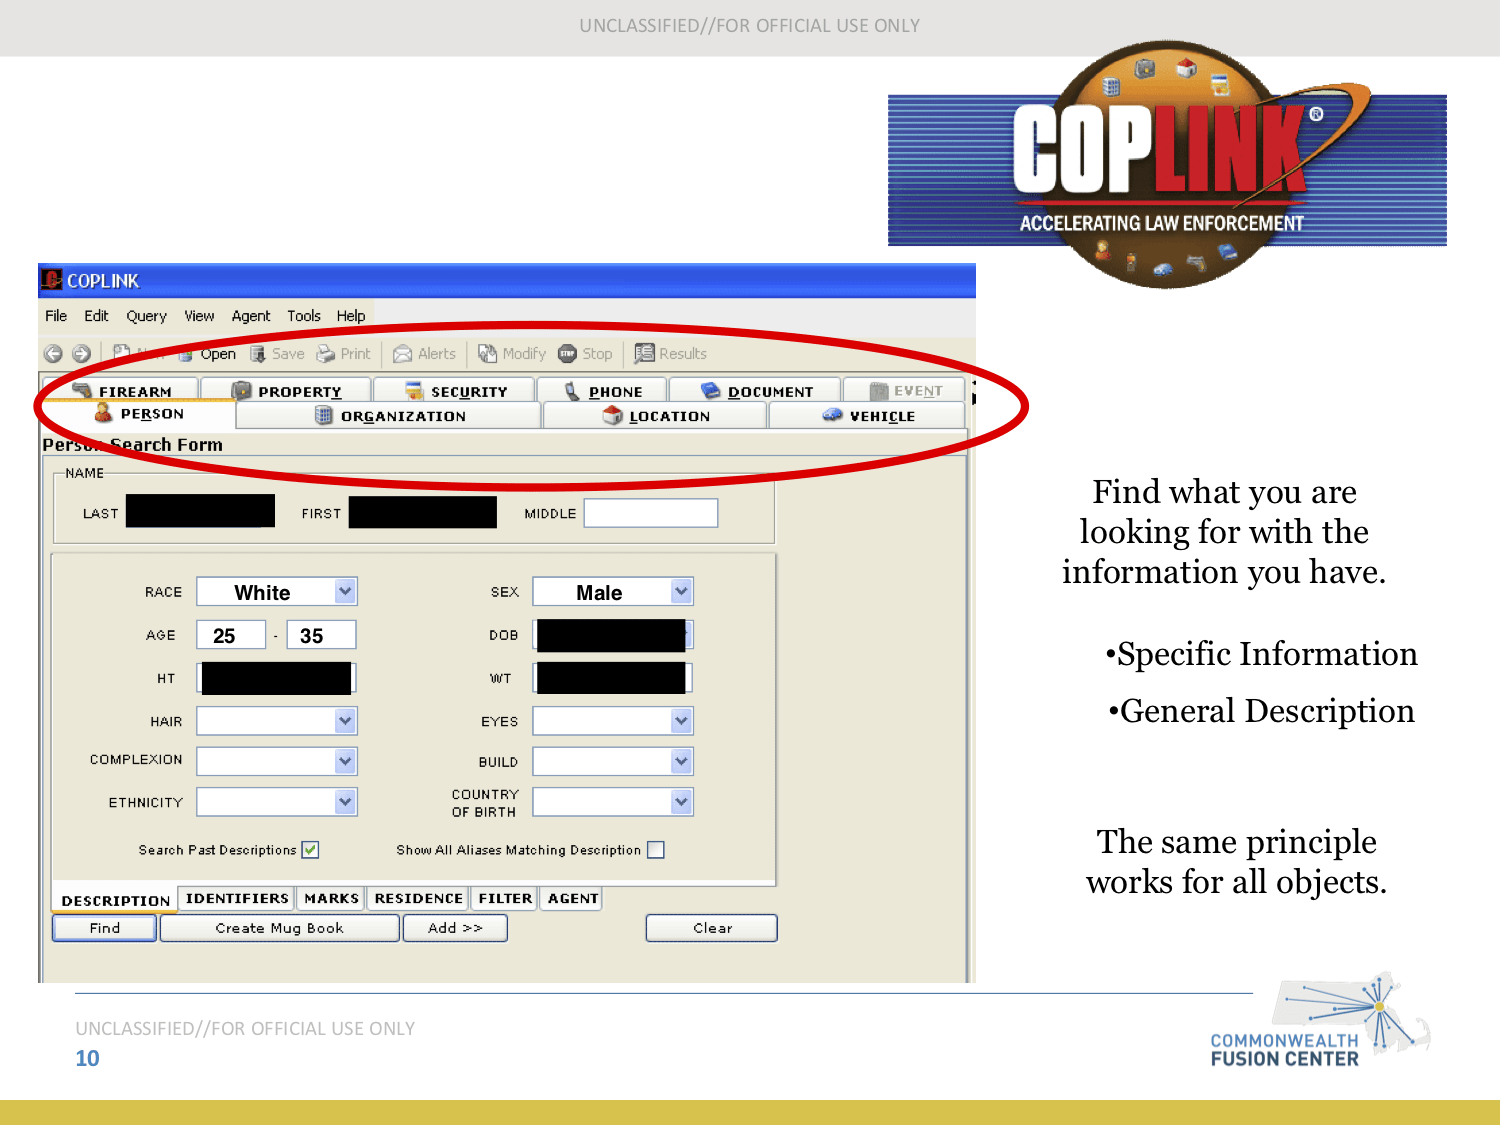The height and width of the screenshot is (1125, 1500).
Task: Open the Tools menu
Action: (x=304, y=316)
